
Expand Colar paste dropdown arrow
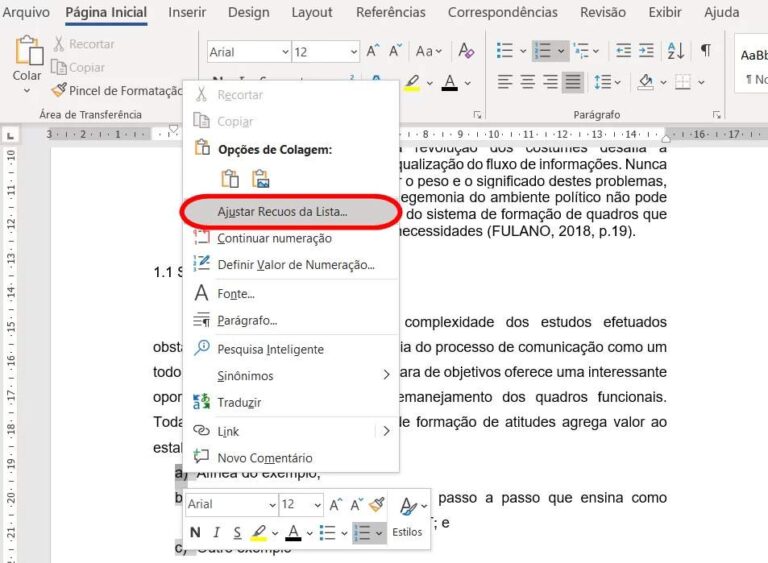click(x=27, y=91)
